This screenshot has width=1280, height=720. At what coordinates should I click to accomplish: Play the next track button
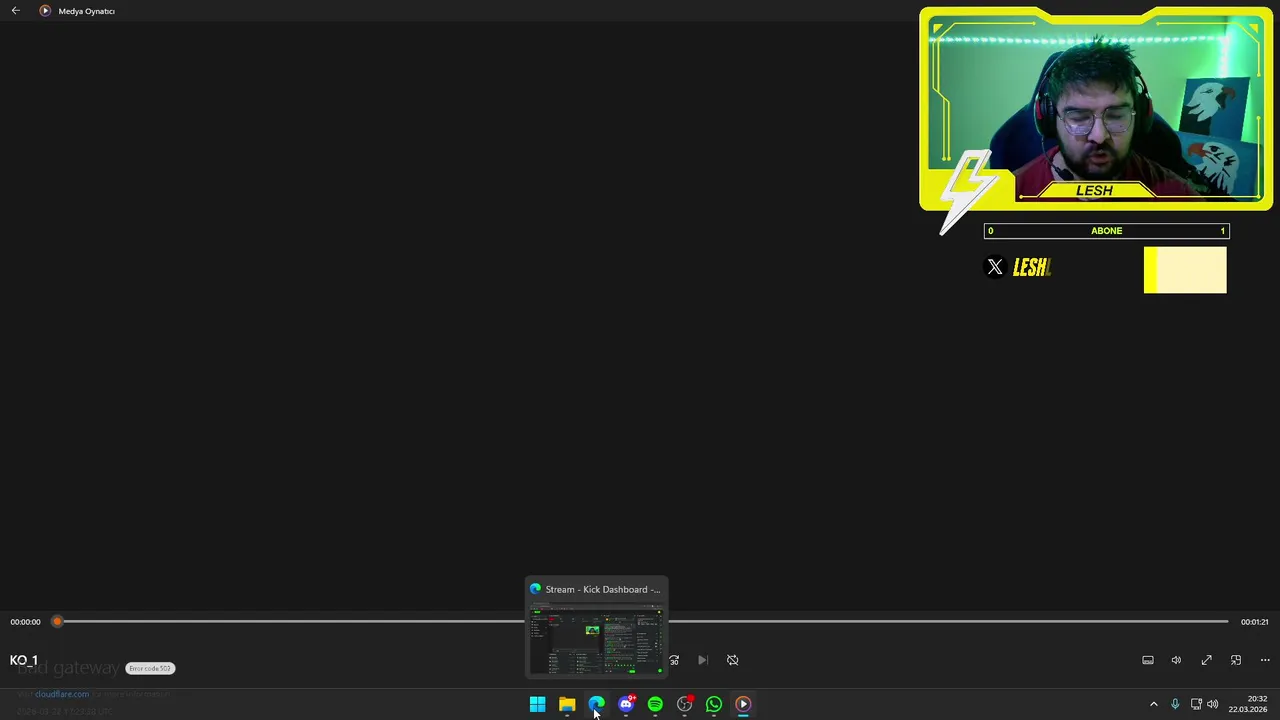(703, 660)
